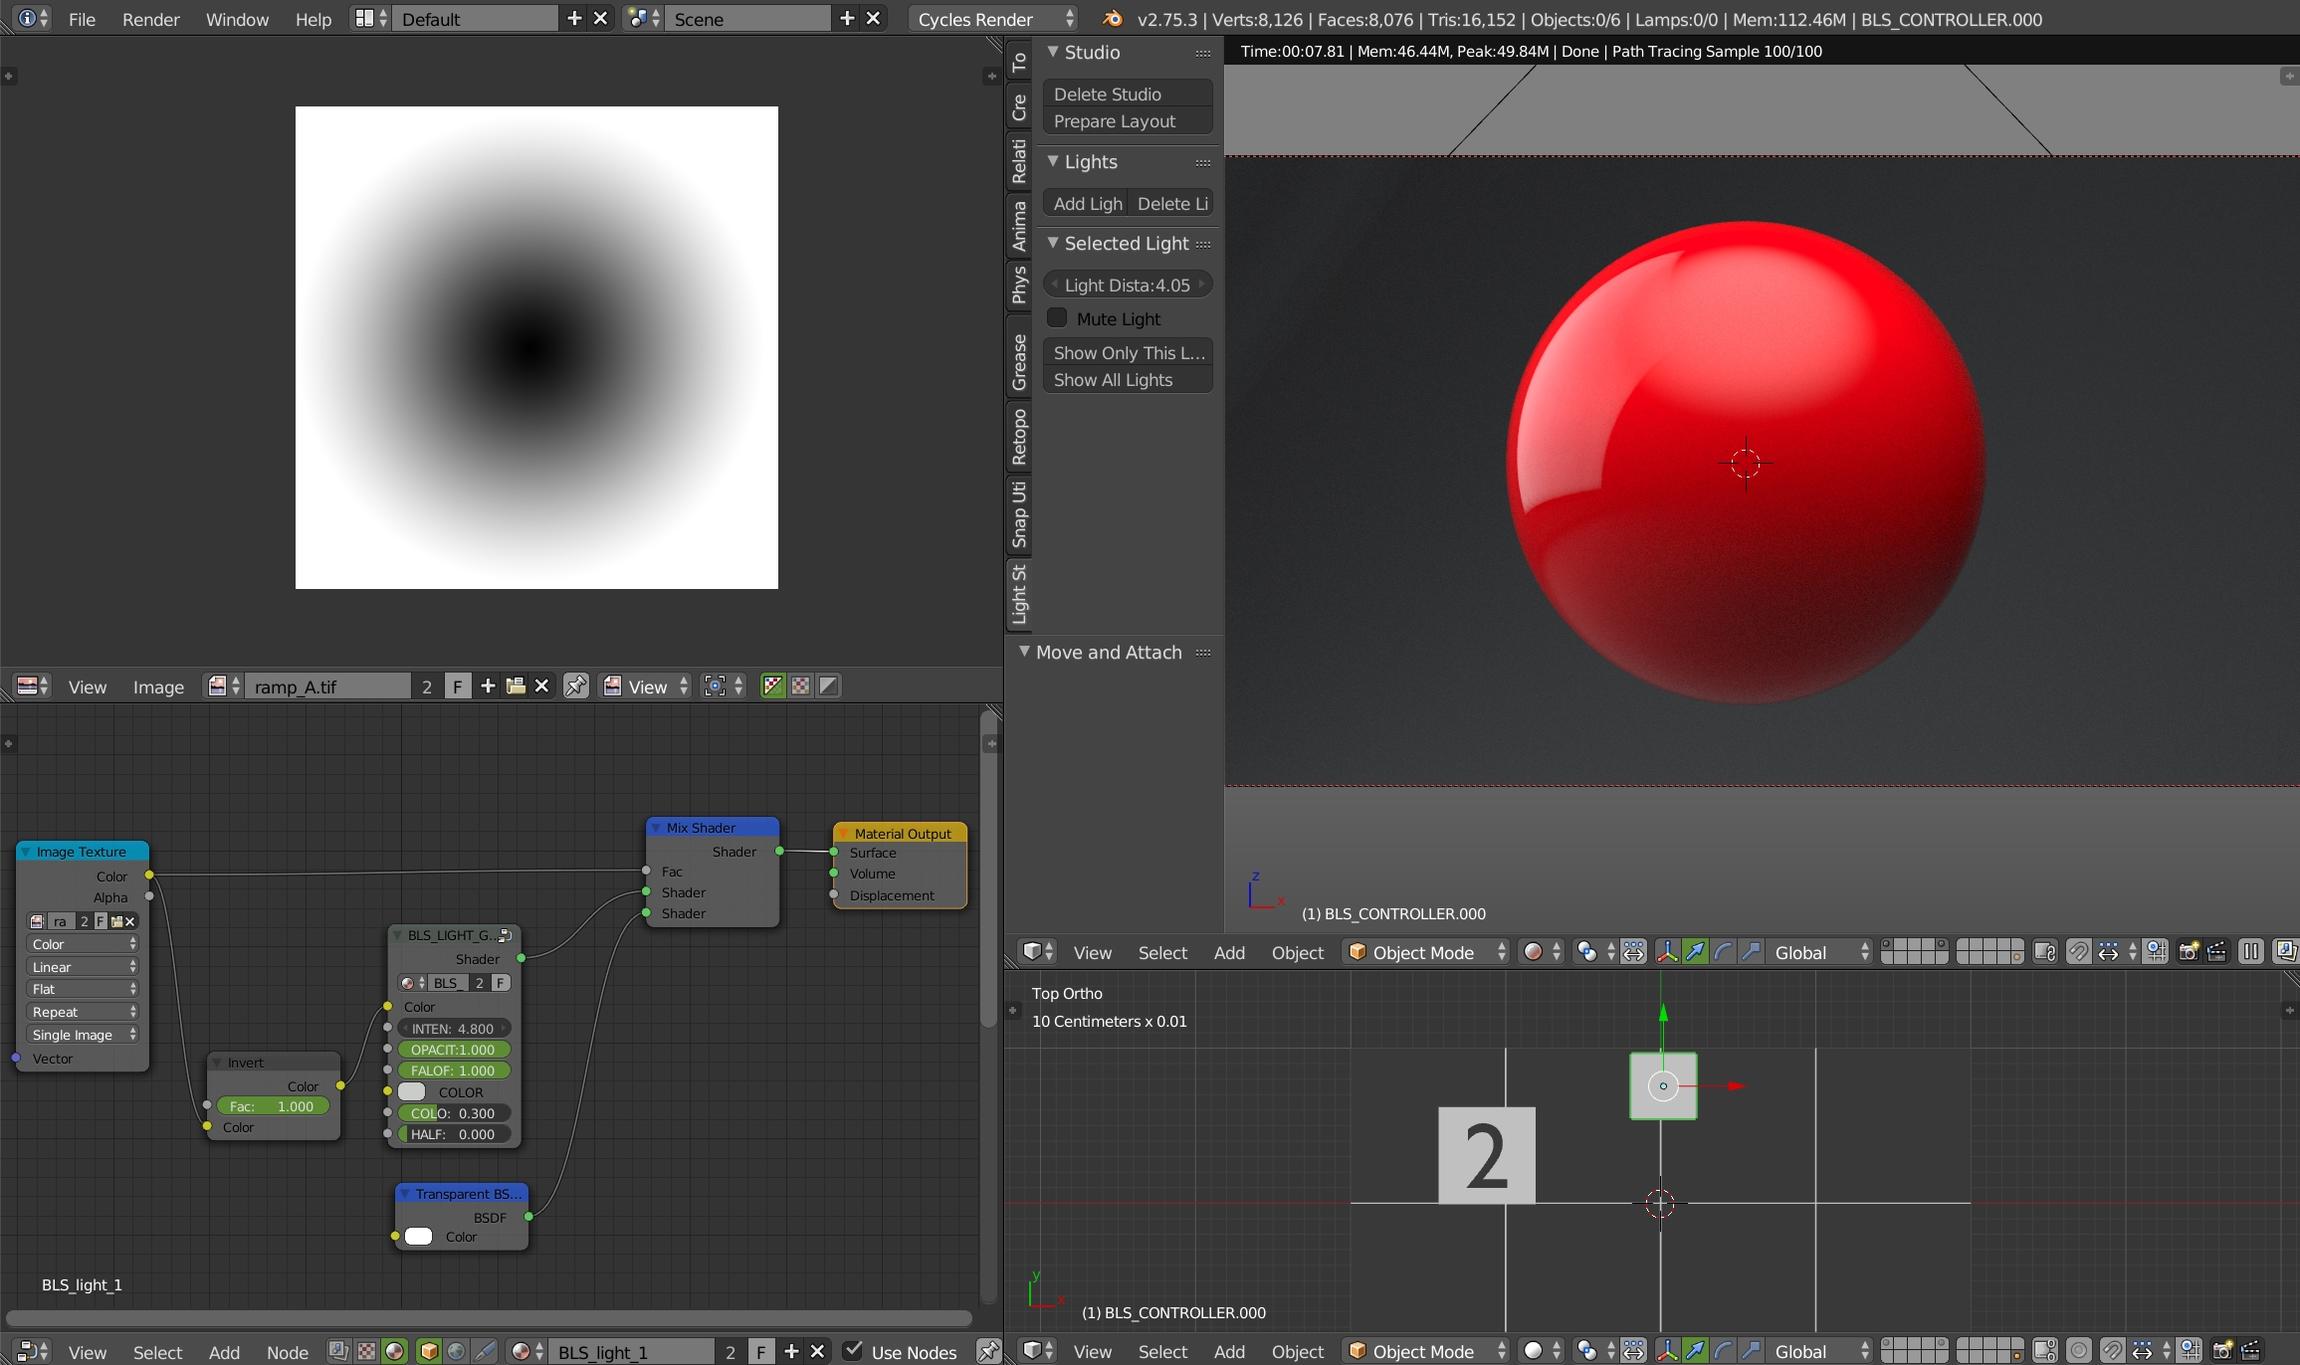Screen dimensions: 2300x1365
Task: Open the Image menu in image editor
Action: [x=158, y=686]
